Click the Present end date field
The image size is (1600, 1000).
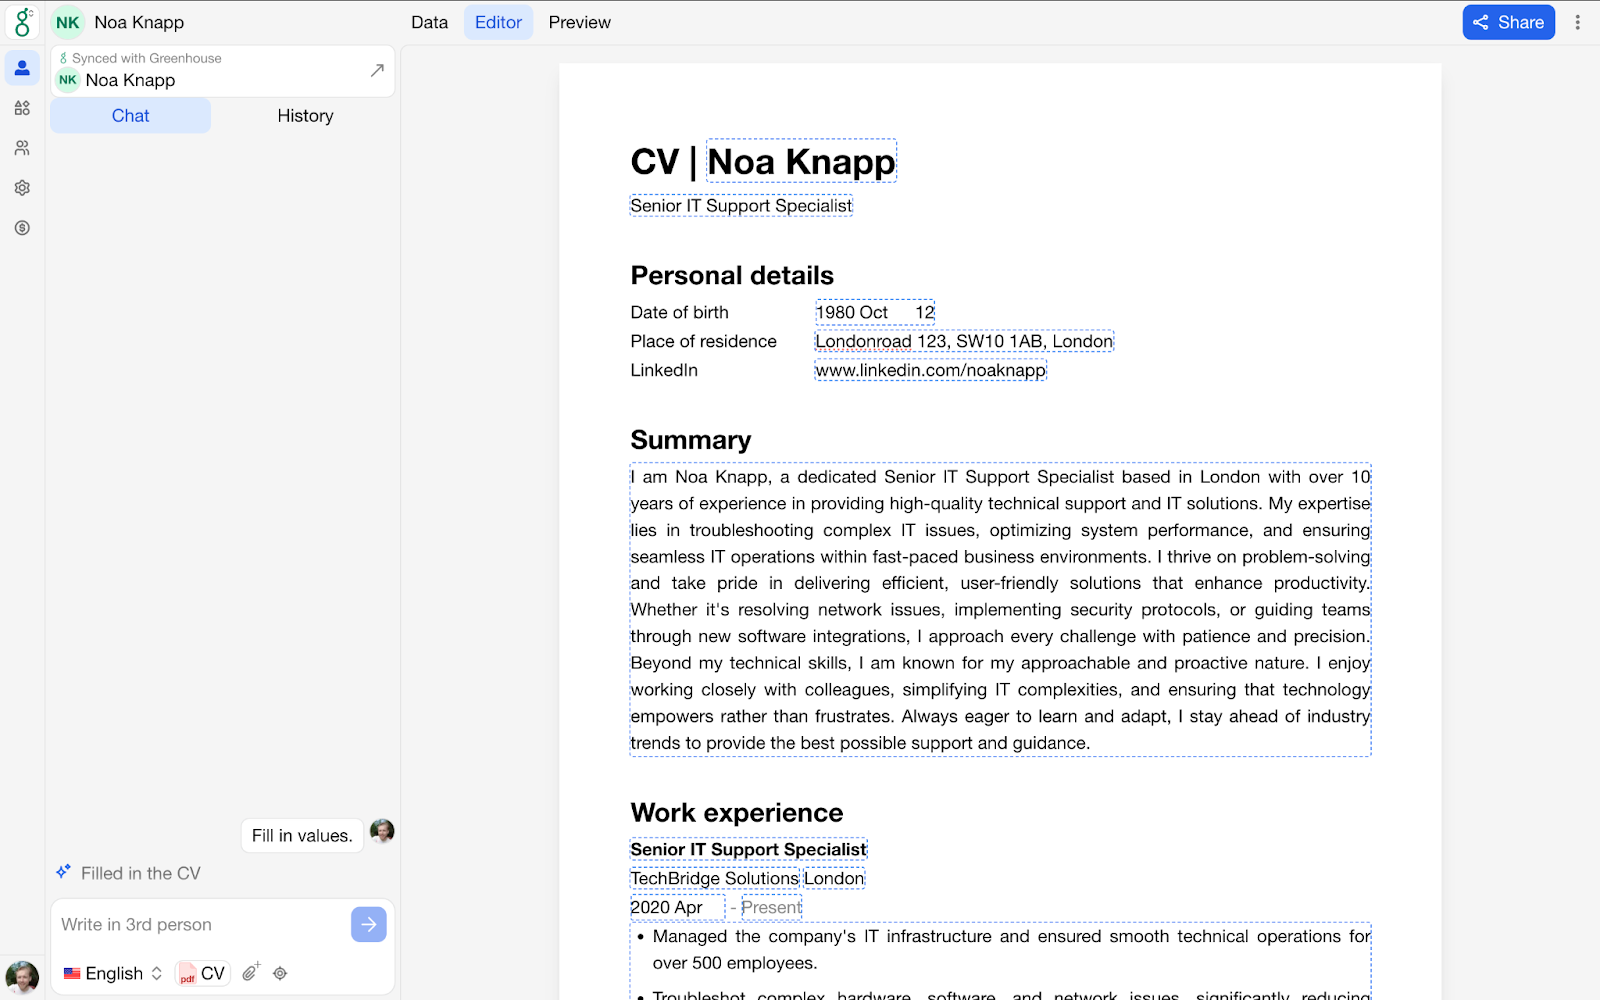point(771,907)
